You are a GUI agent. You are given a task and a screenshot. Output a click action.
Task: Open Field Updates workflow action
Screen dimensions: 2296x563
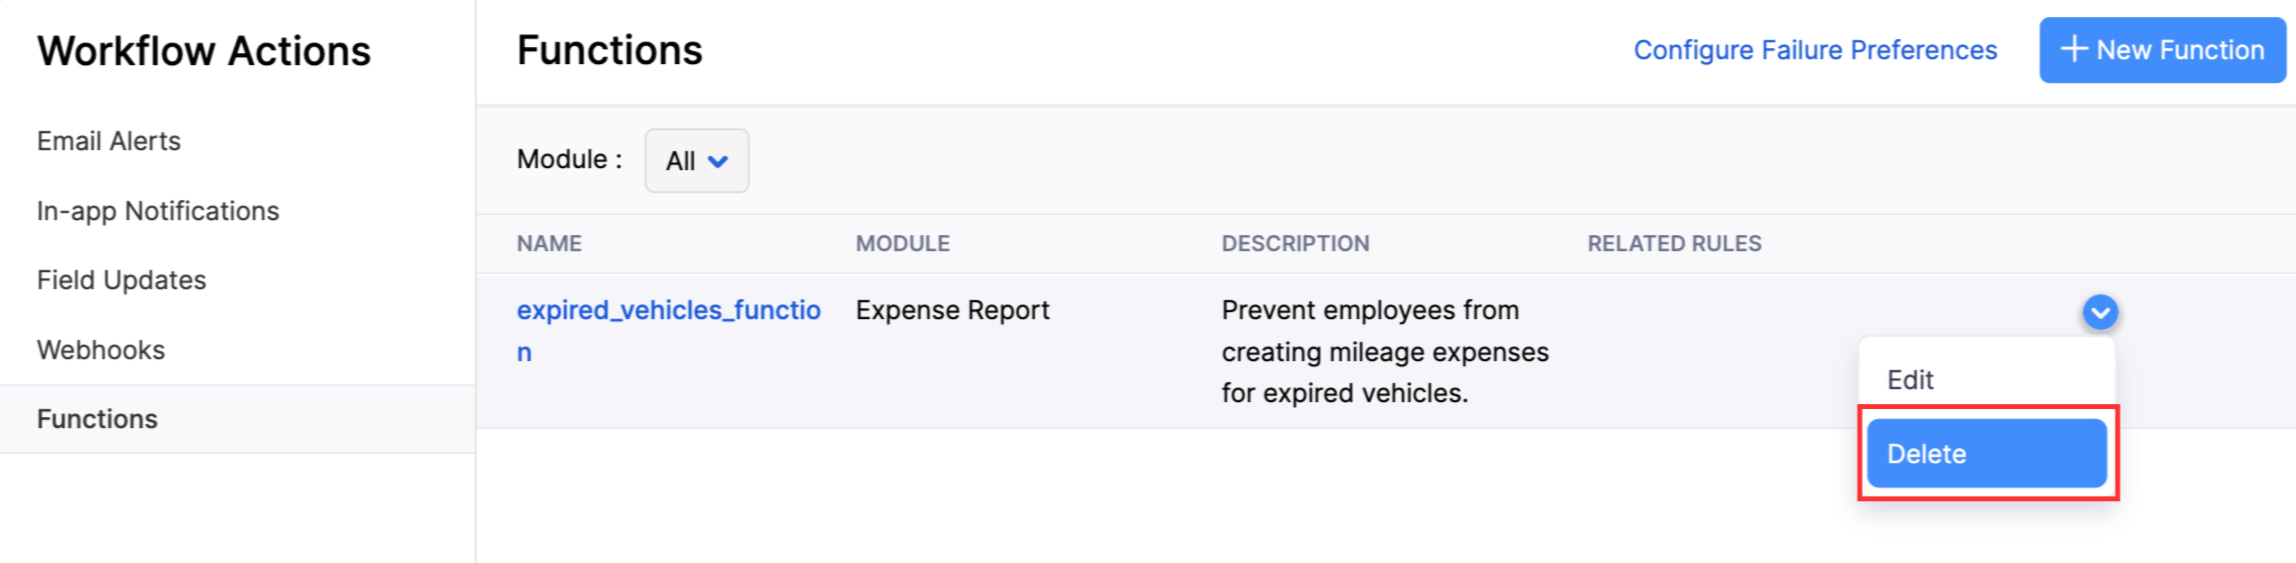(121, 280)
